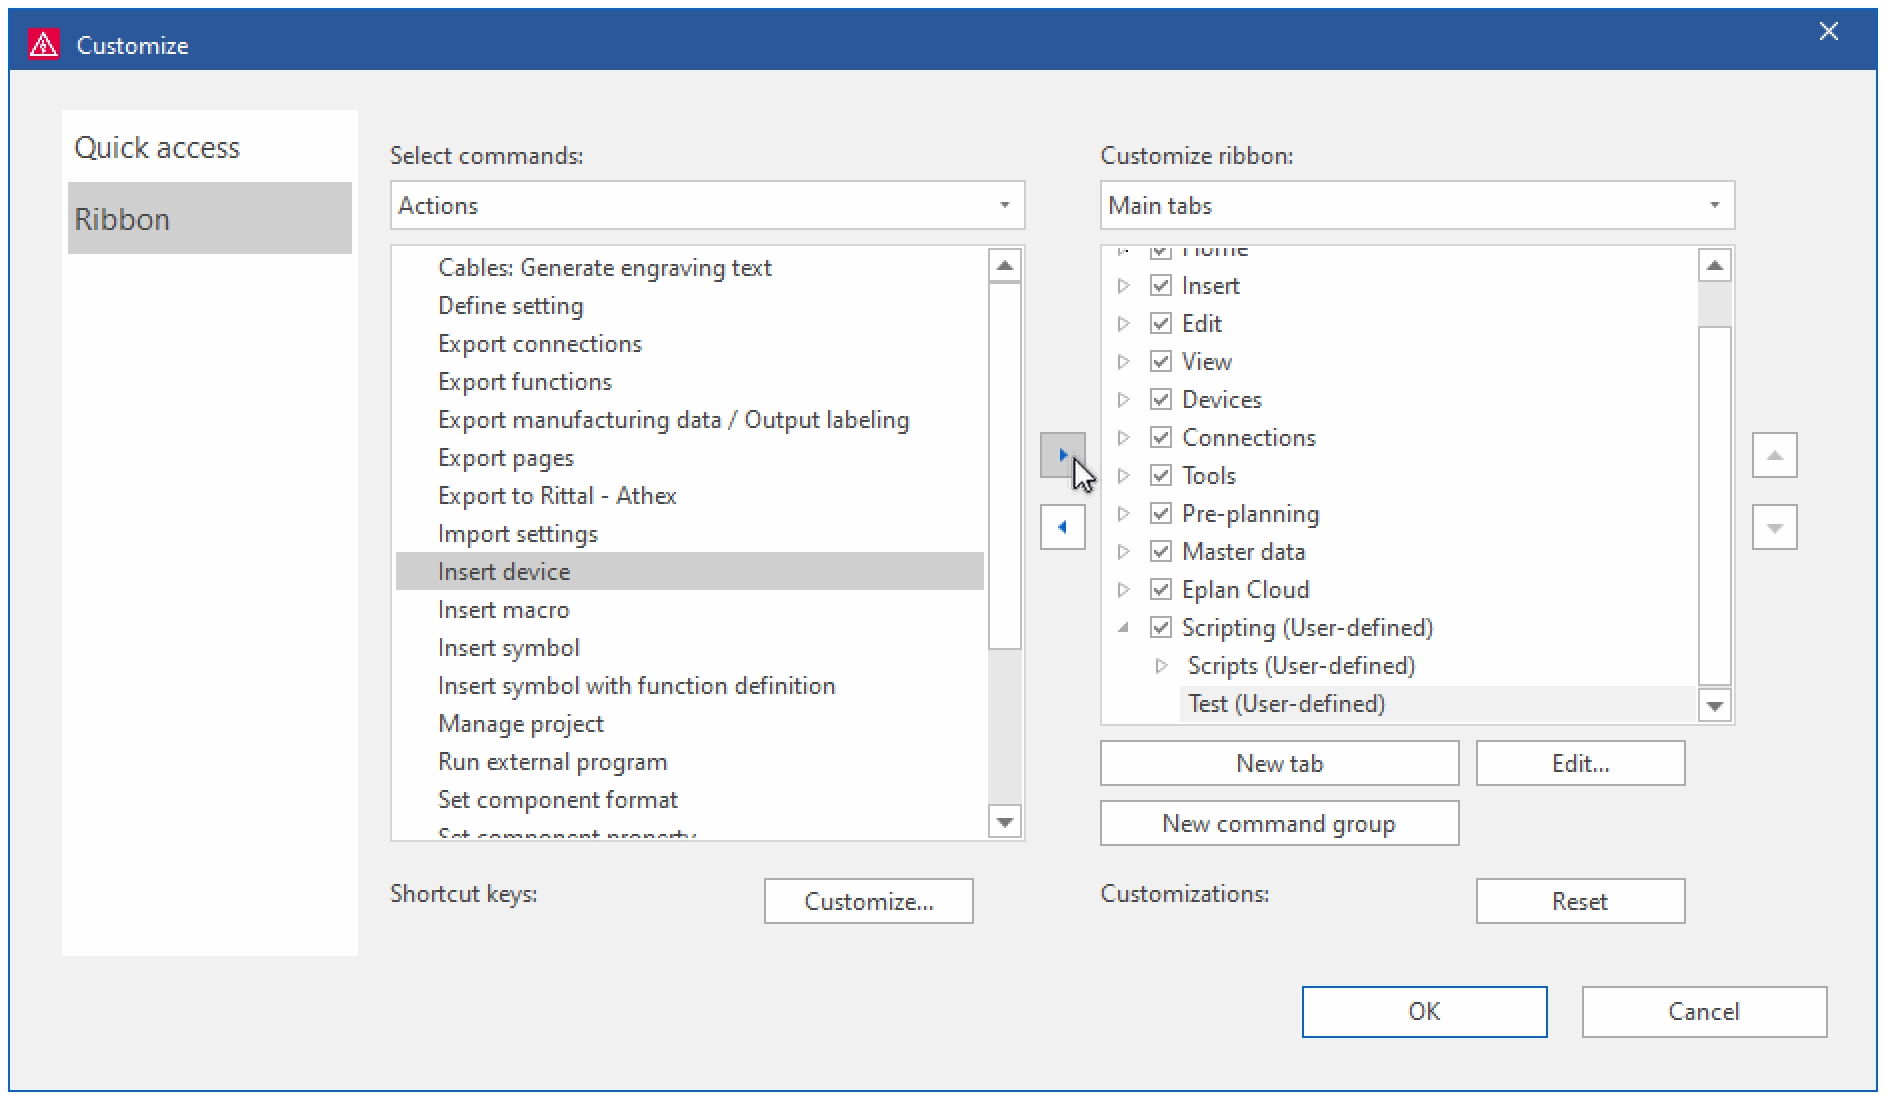Expand the Insert tree node
Viewport: 1888px width, 1102px height.
[1123, 286]
